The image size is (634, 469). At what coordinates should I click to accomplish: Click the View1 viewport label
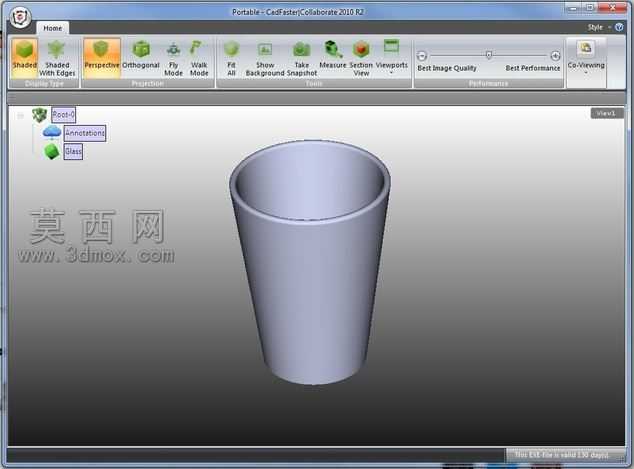[x=606, y=114]
